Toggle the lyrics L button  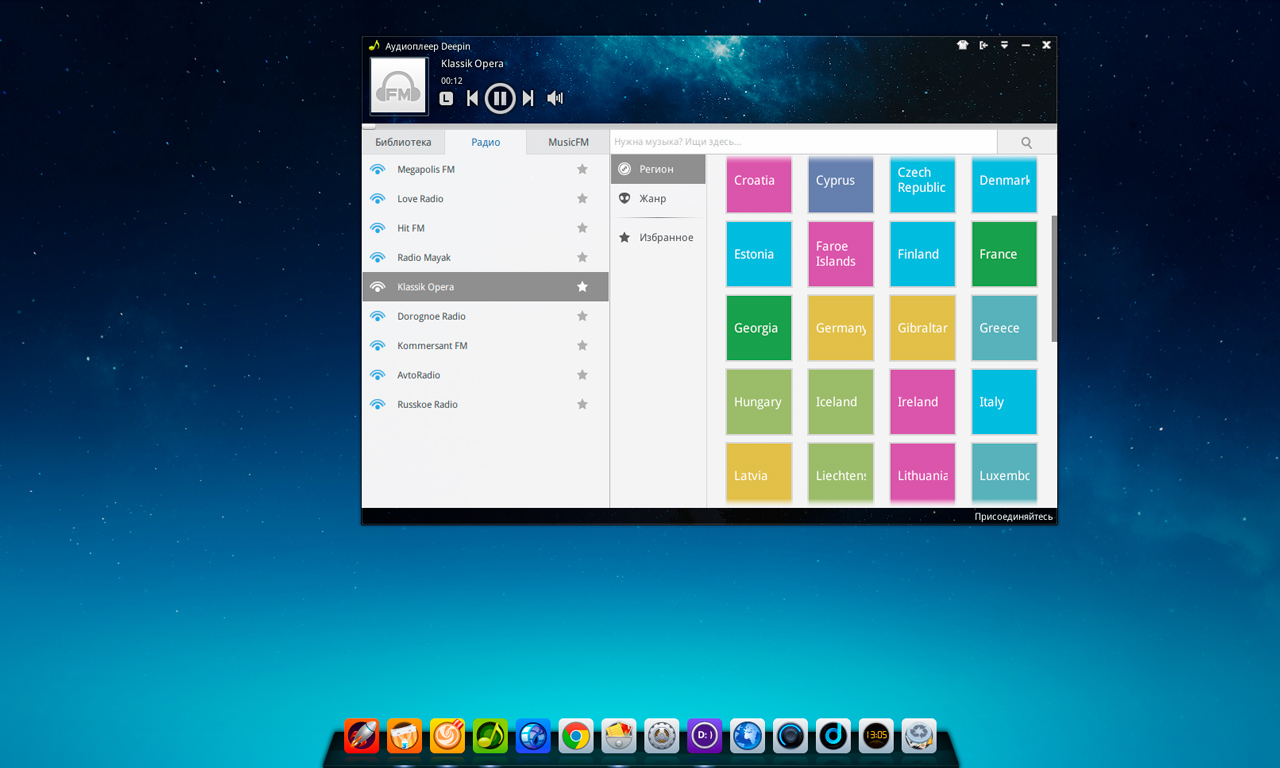(x=446, y=98)
